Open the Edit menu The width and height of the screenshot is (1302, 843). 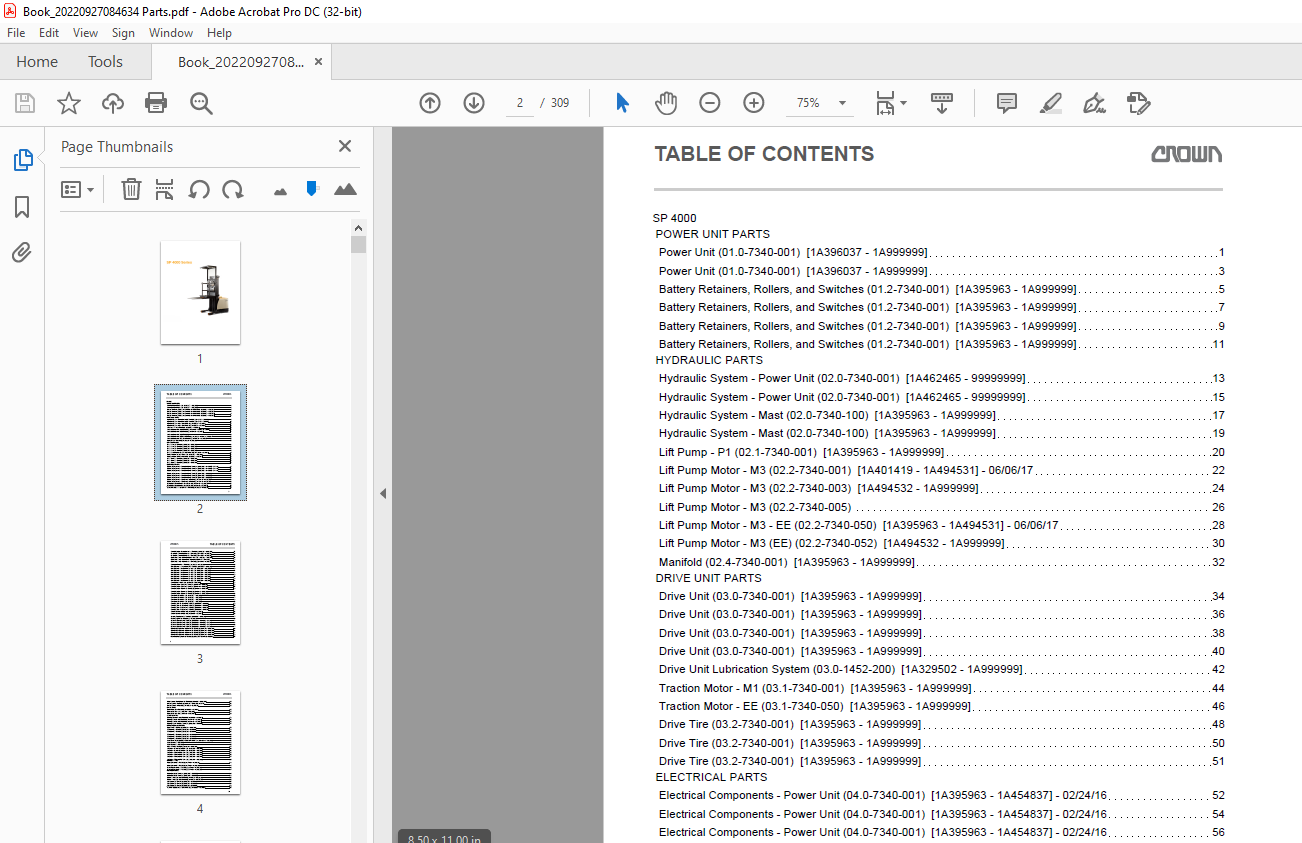coord(49,33)
